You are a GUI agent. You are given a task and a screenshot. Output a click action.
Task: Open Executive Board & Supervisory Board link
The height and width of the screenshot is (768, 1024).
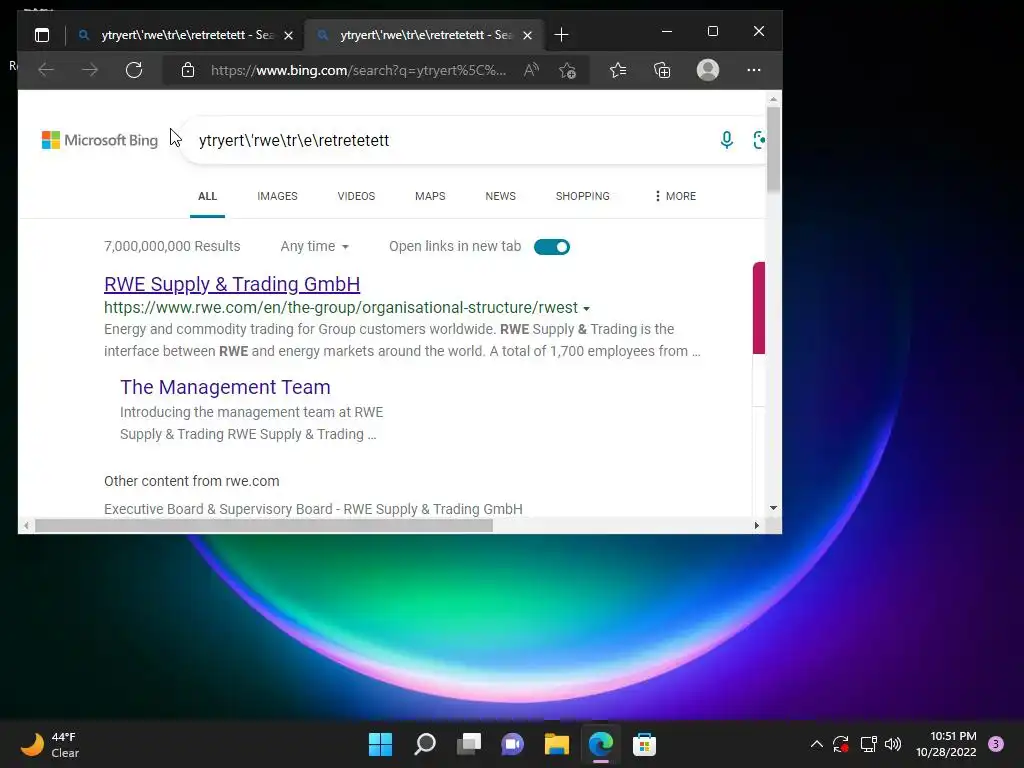click(x=313, y=509)
